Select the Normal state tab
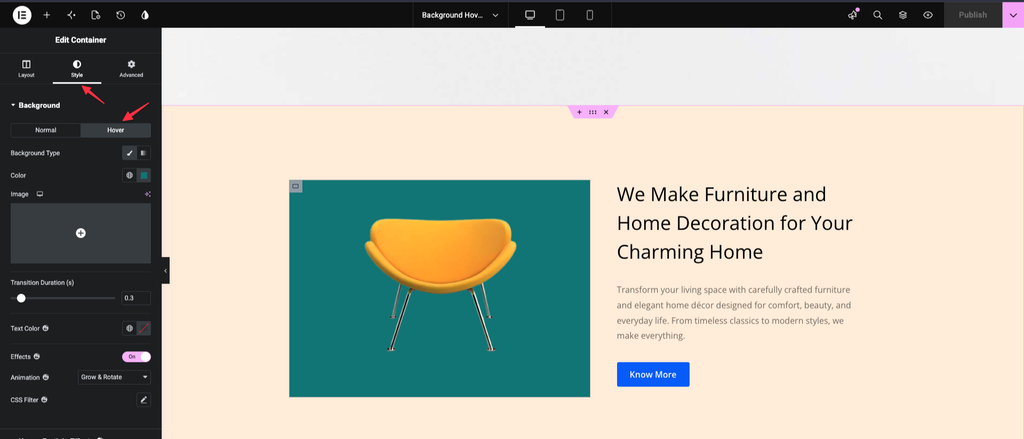1024x439 pixels. [46, 130]
